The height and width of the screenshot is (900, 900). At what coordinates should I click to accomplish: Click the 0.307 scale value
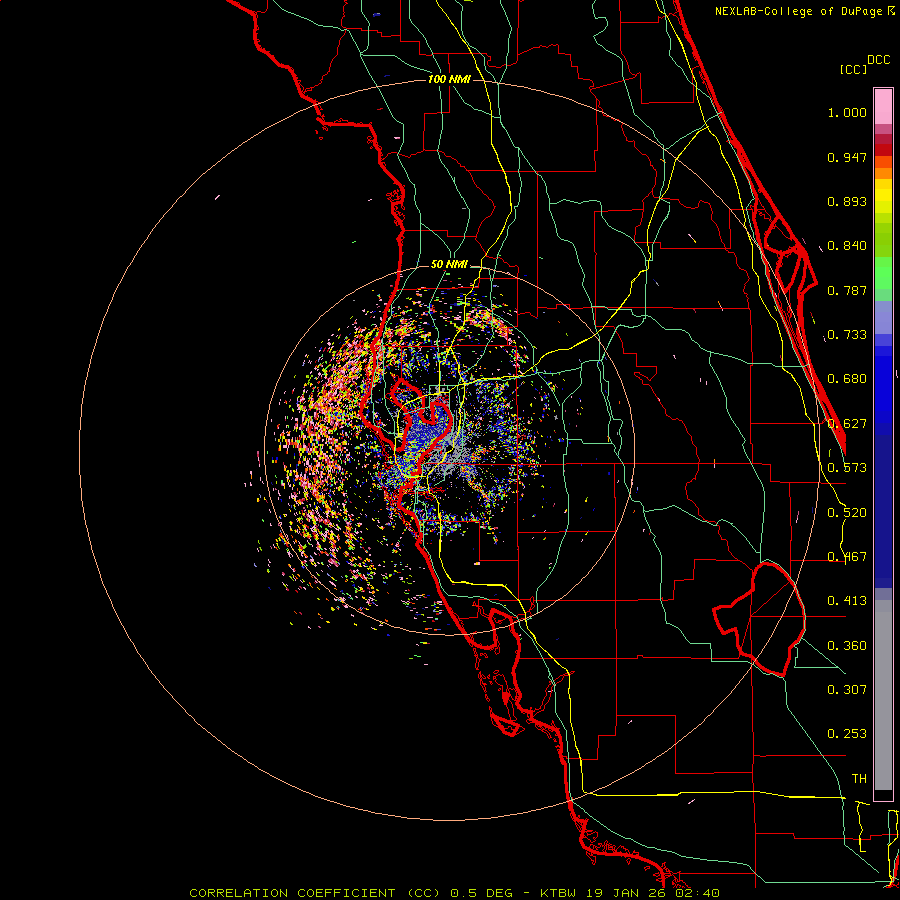tap(847, 690)
